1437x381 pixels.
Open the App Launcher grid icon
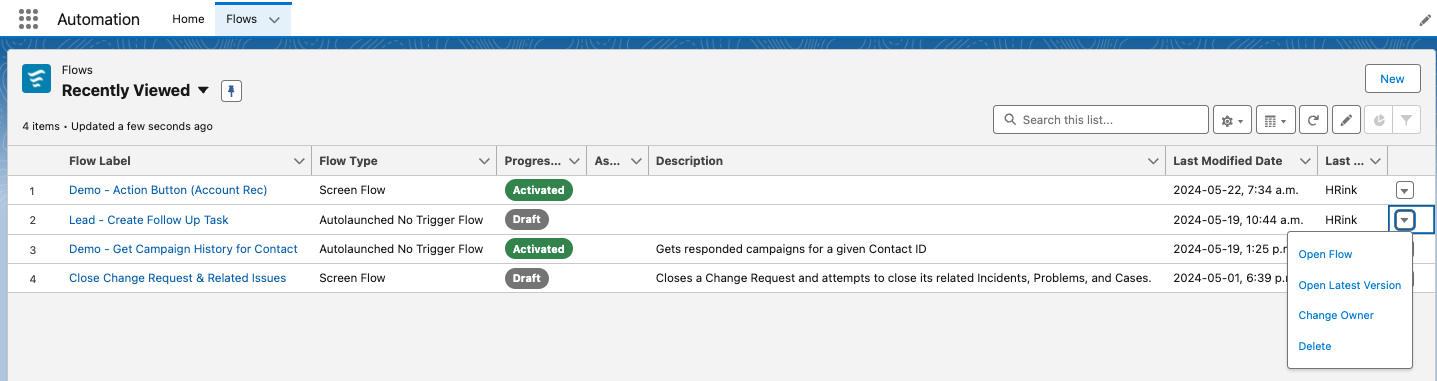pos(28,19)
